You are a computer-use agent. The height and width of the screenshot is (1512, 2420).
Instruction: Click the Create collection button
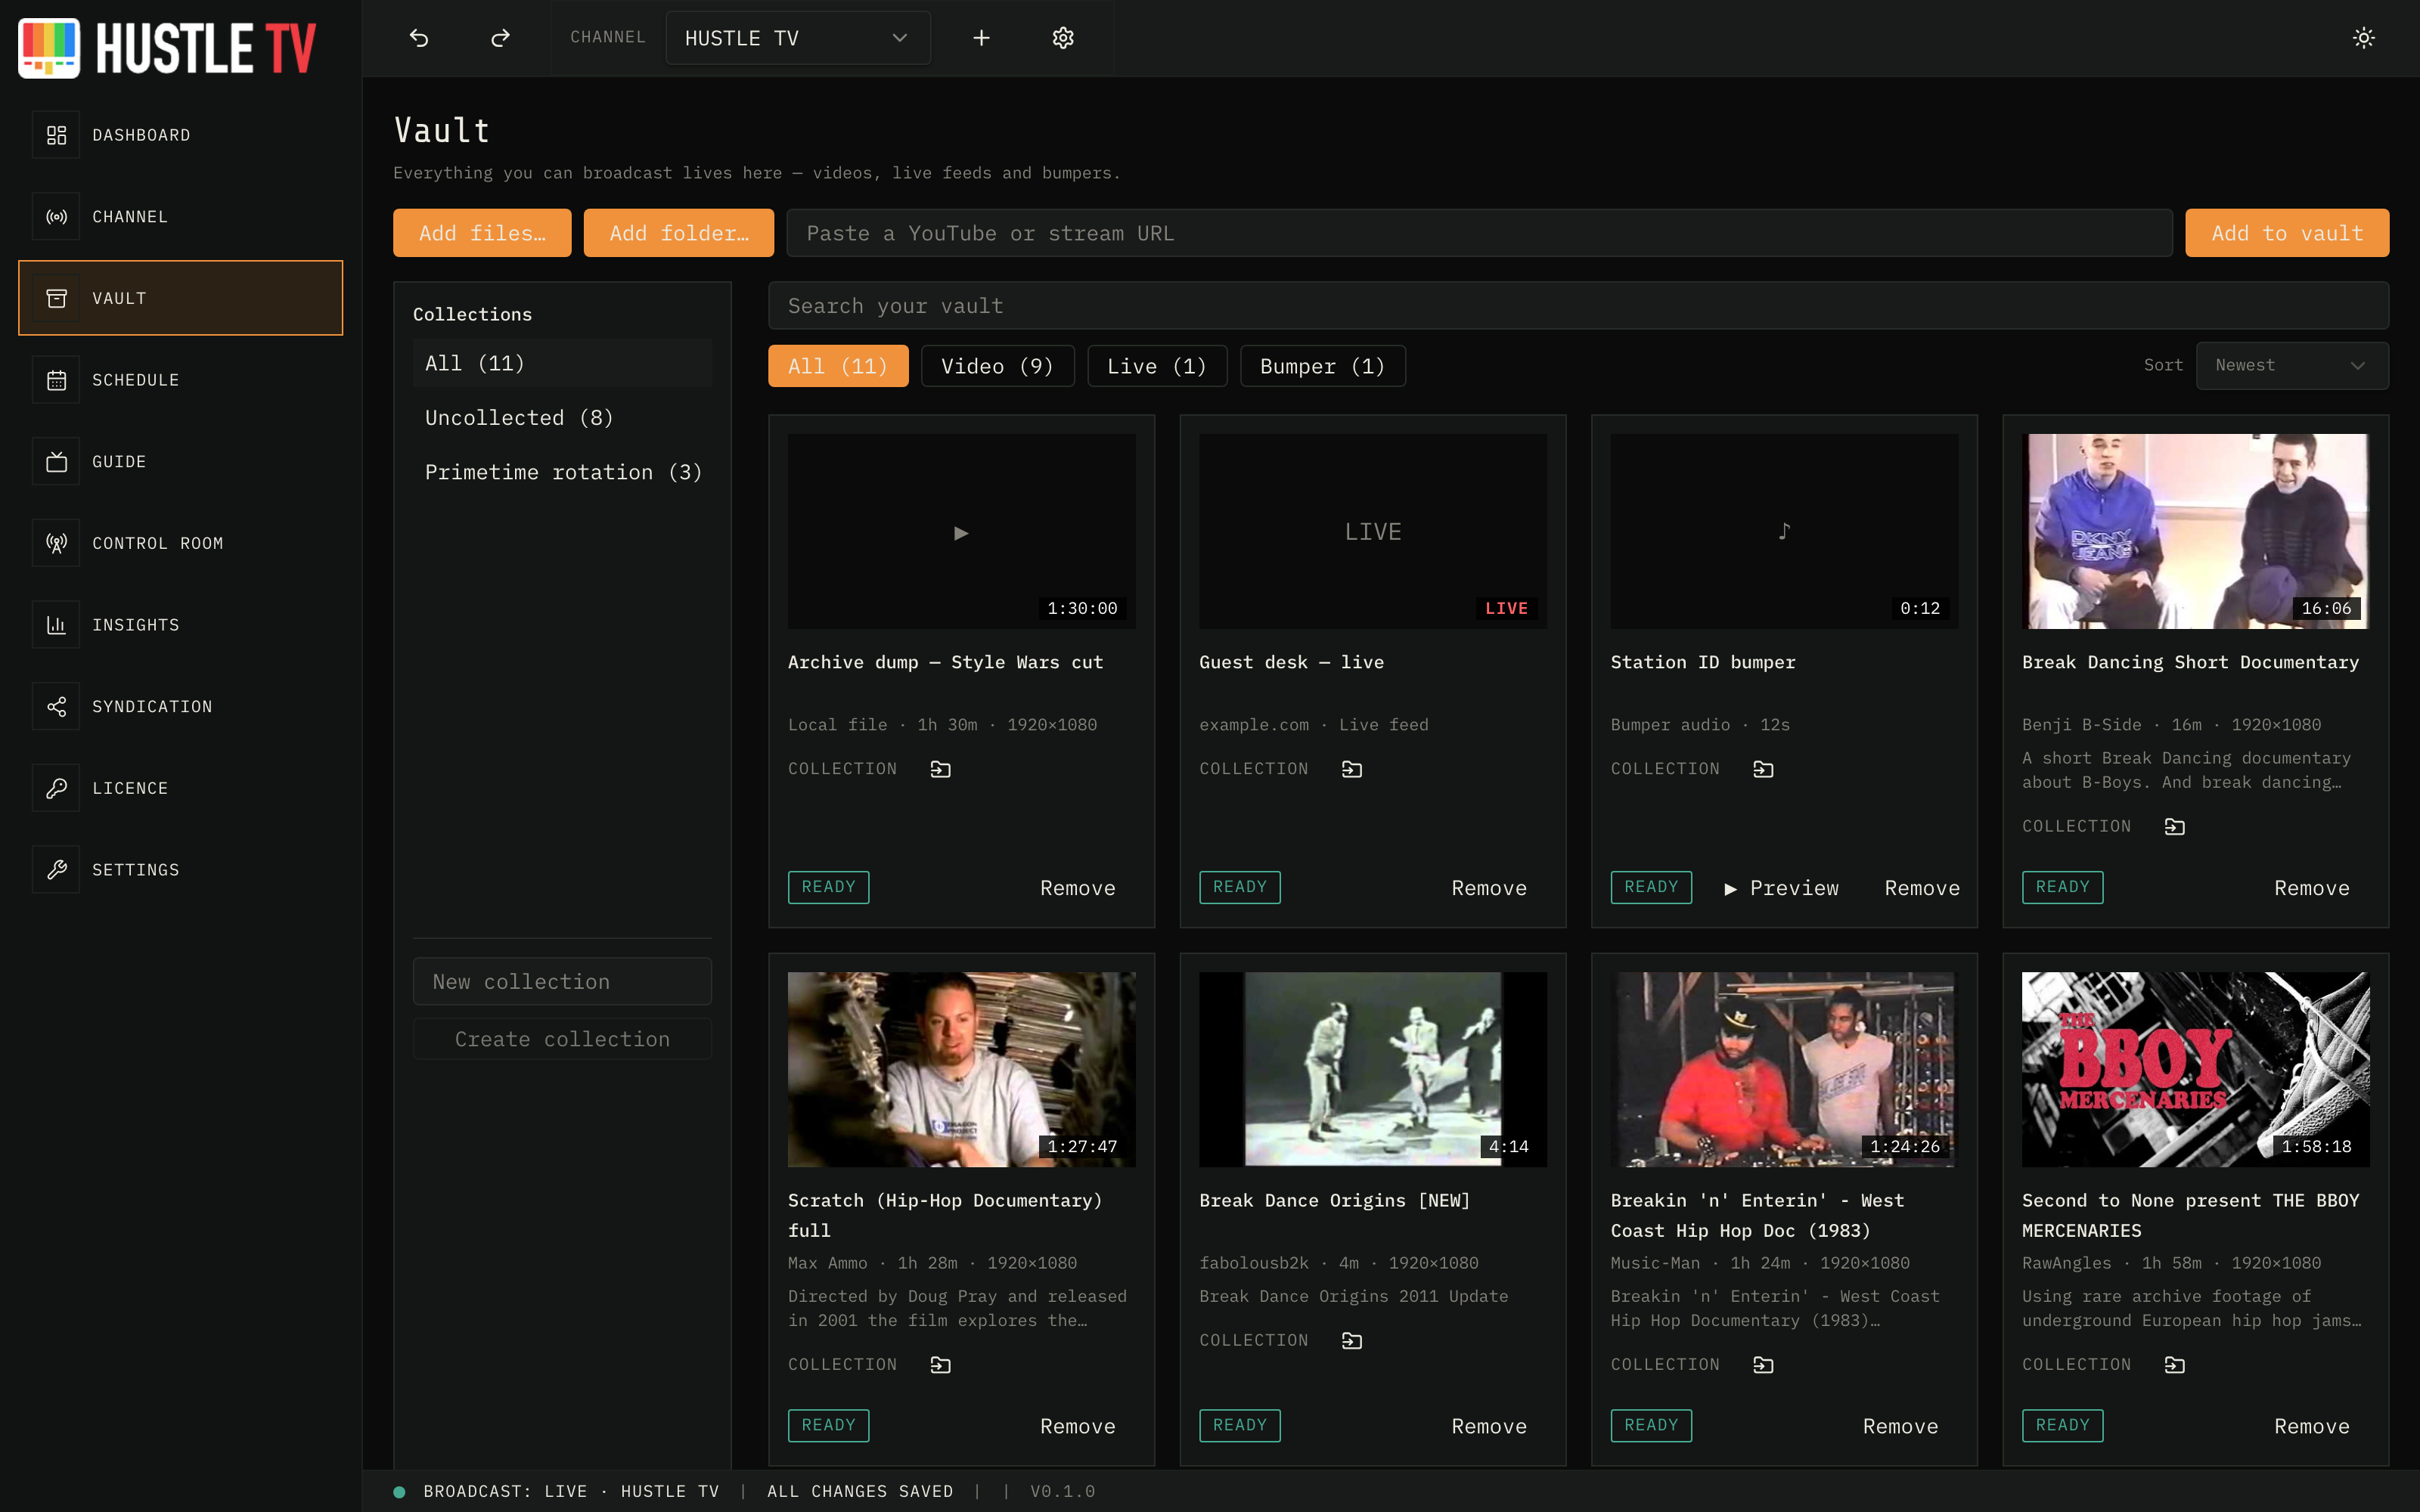pyautogui.click(x=562, y=1039)
